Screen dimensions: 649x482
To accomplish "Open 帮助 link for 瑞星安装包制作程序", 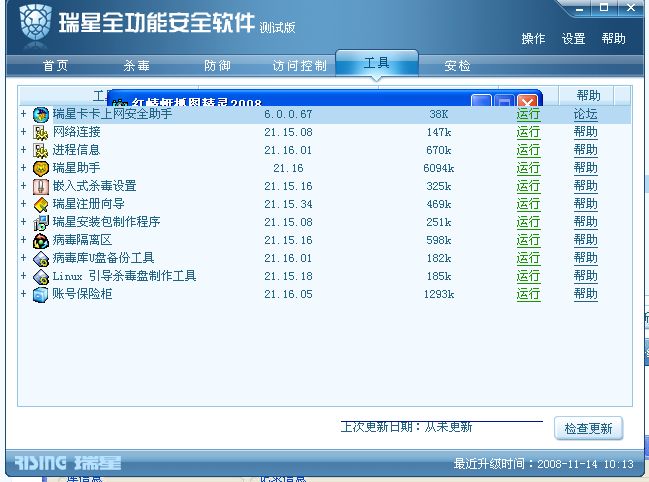I will click(586, 222).
